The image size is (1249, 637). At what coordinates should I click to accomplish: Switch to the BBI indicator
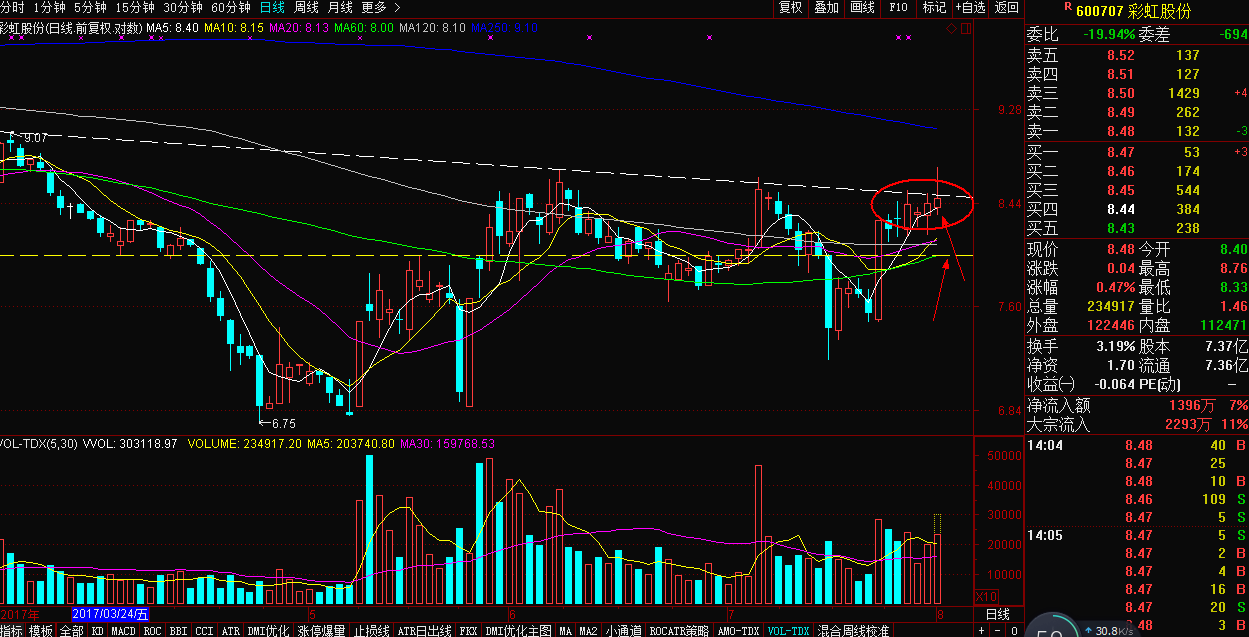tap(179, 631)
